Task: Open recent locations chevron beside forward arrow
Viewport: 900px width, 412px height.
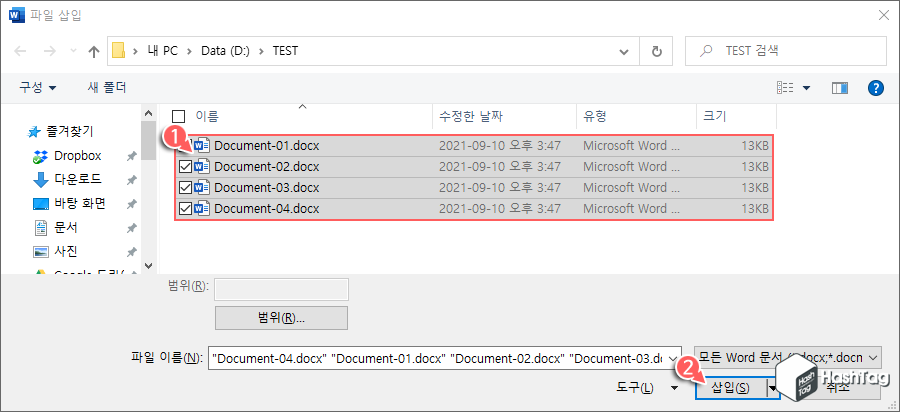Action: 73,51
